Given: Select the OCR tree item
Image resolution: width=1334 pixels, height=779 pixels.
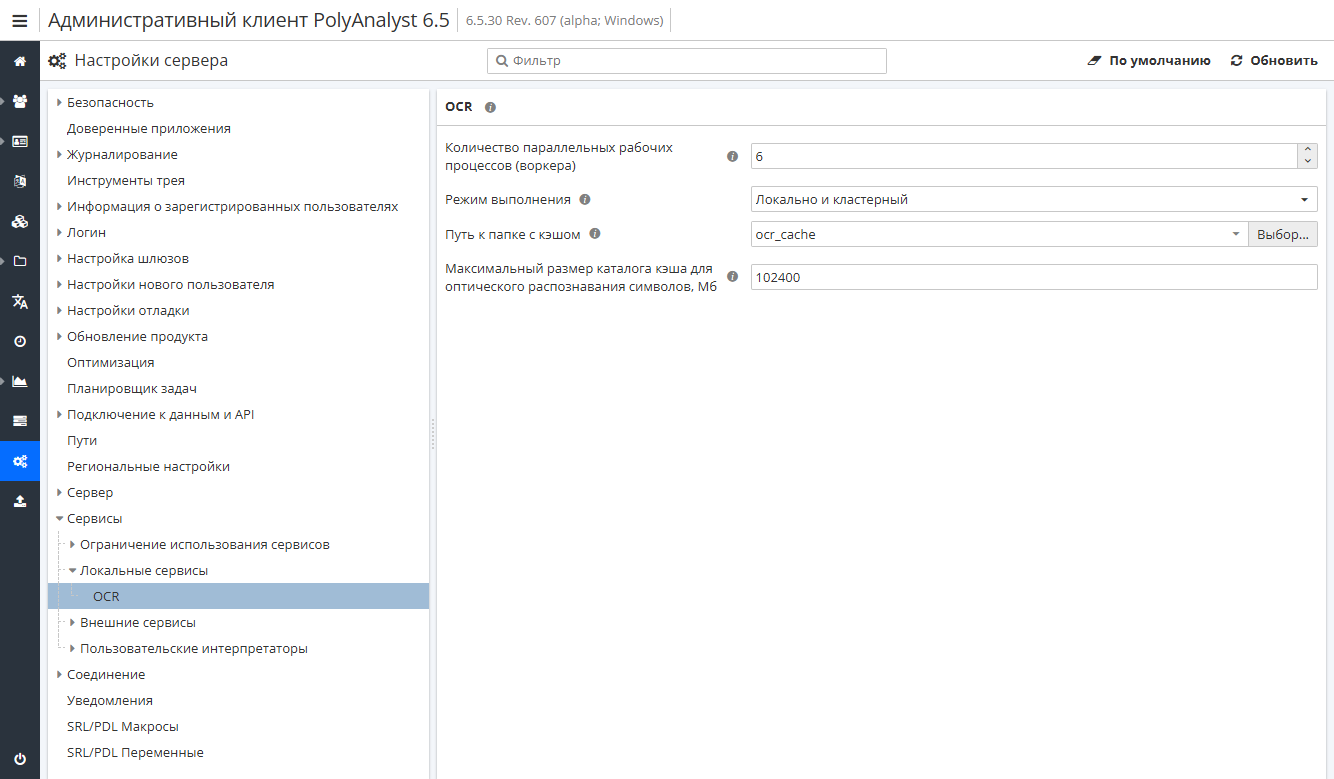Looking at the screenshot, I should pos(238,596).
